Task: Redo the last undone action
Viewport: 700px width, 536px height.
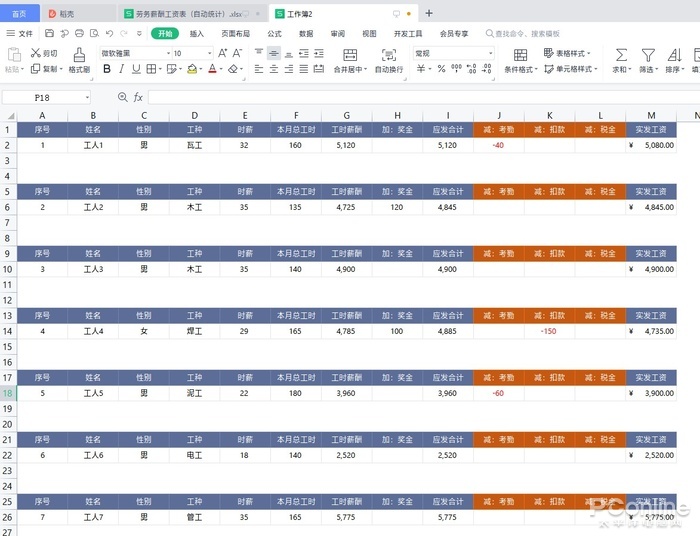Action: click(x=124, y=33)
